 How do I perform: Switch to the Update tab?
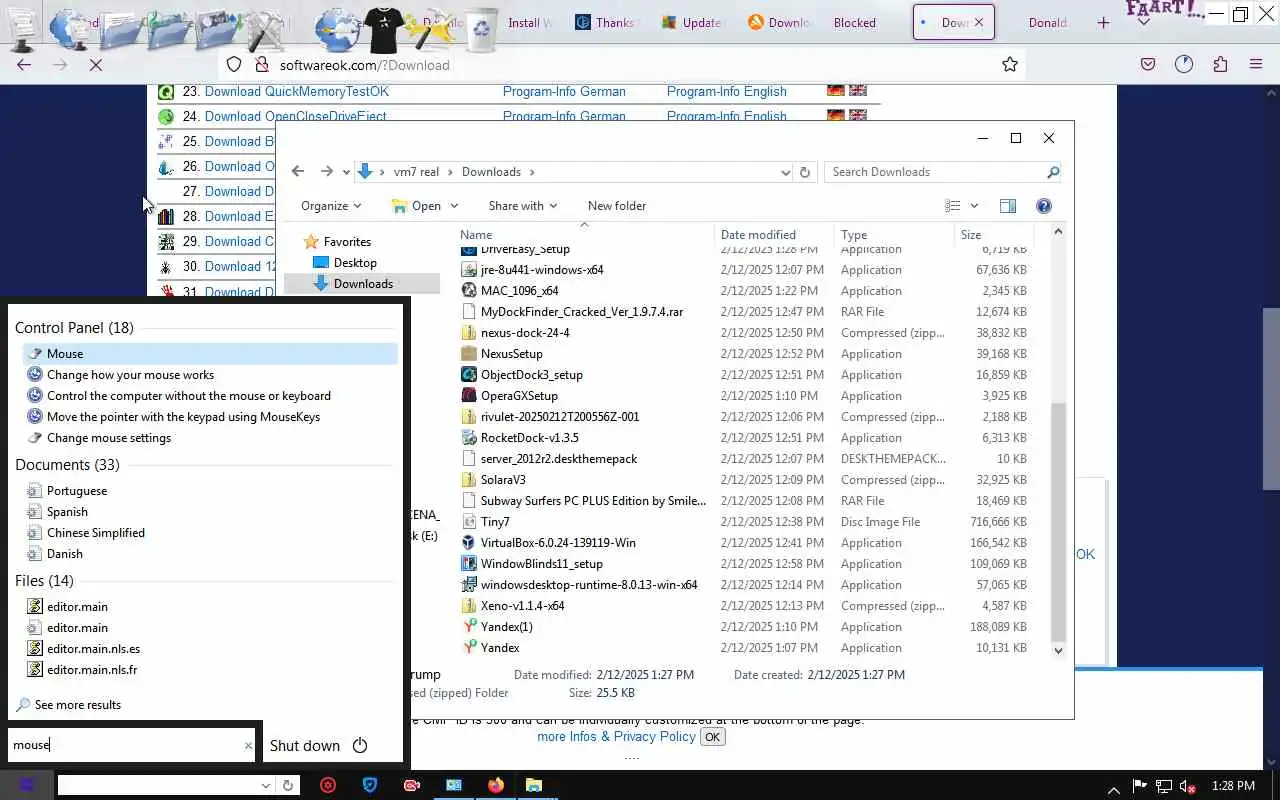point(691,23)
